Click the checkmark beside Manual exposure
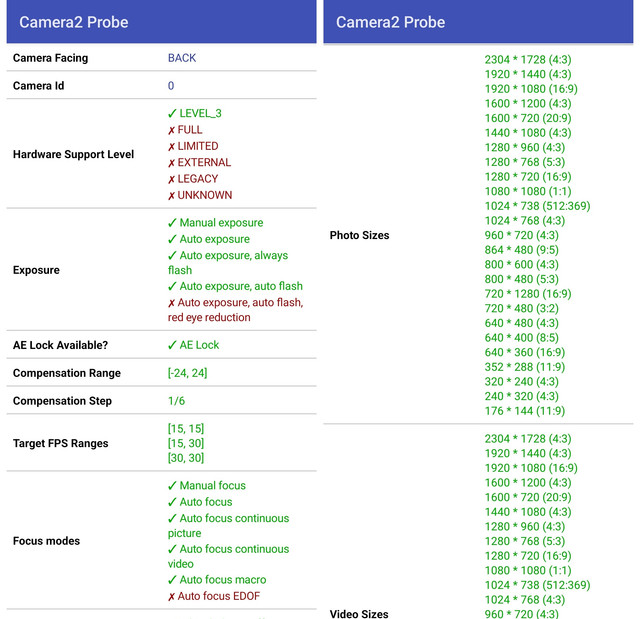This screenshot has height=619, width=640. (172, 223)
